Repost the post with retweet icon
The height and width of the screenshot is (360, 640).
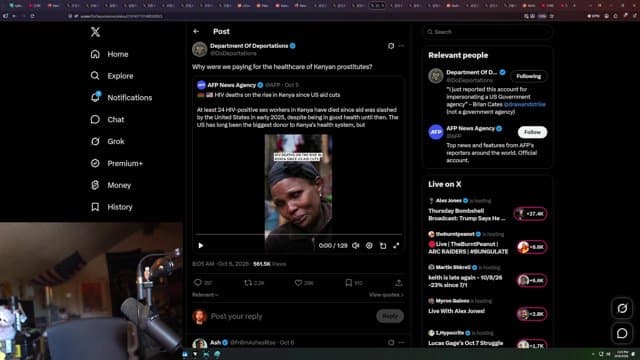[248, 282]
